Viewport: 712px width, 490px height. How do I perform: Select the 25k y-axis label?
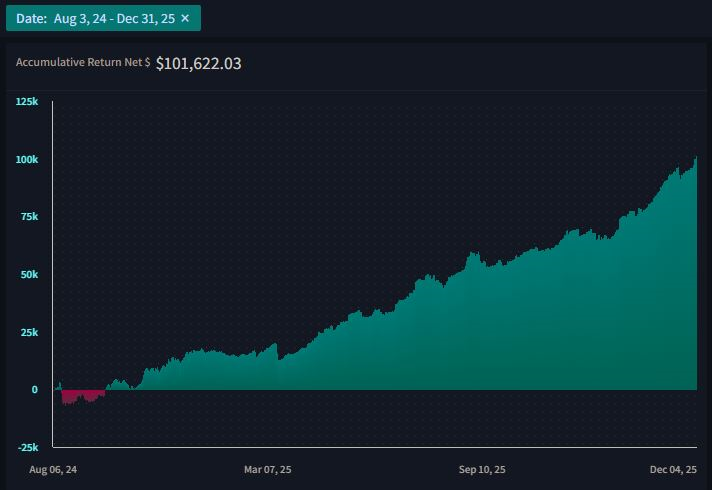30,332
